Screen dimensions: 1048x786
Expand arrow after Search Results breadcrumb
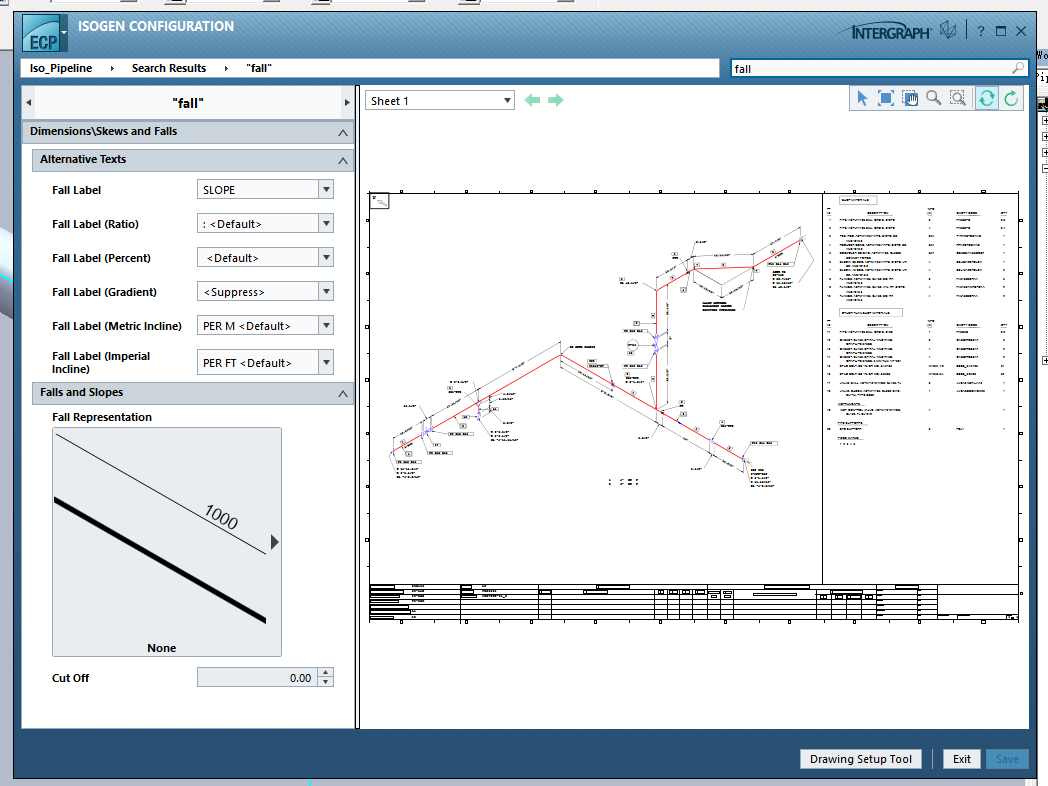click(226, 68)
